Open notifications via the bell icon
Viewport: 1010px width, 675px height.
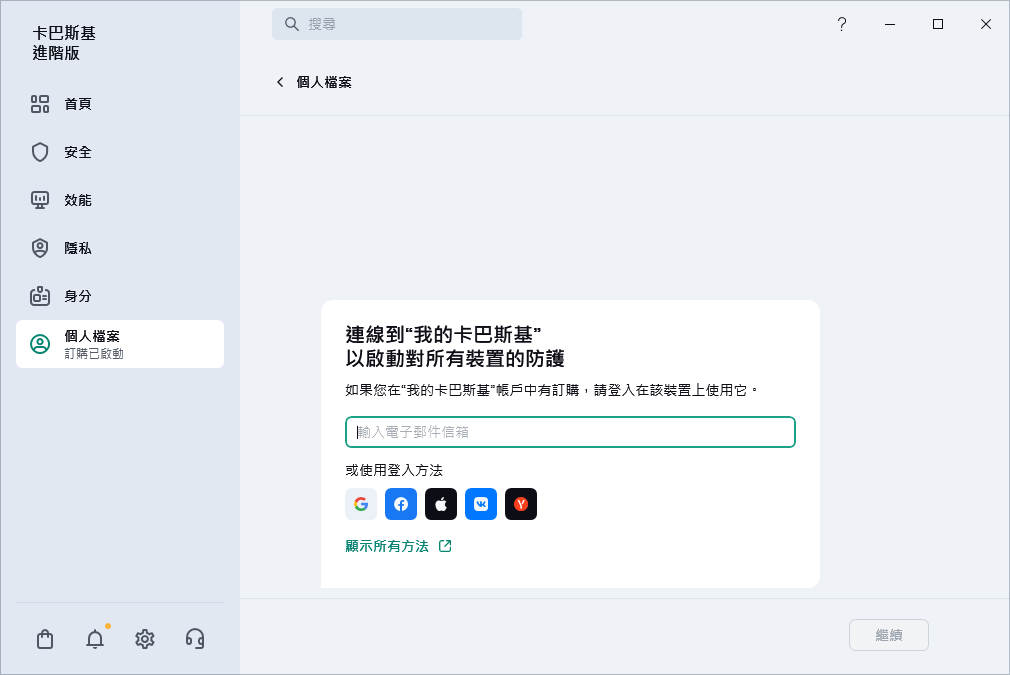tap(95, 638)
